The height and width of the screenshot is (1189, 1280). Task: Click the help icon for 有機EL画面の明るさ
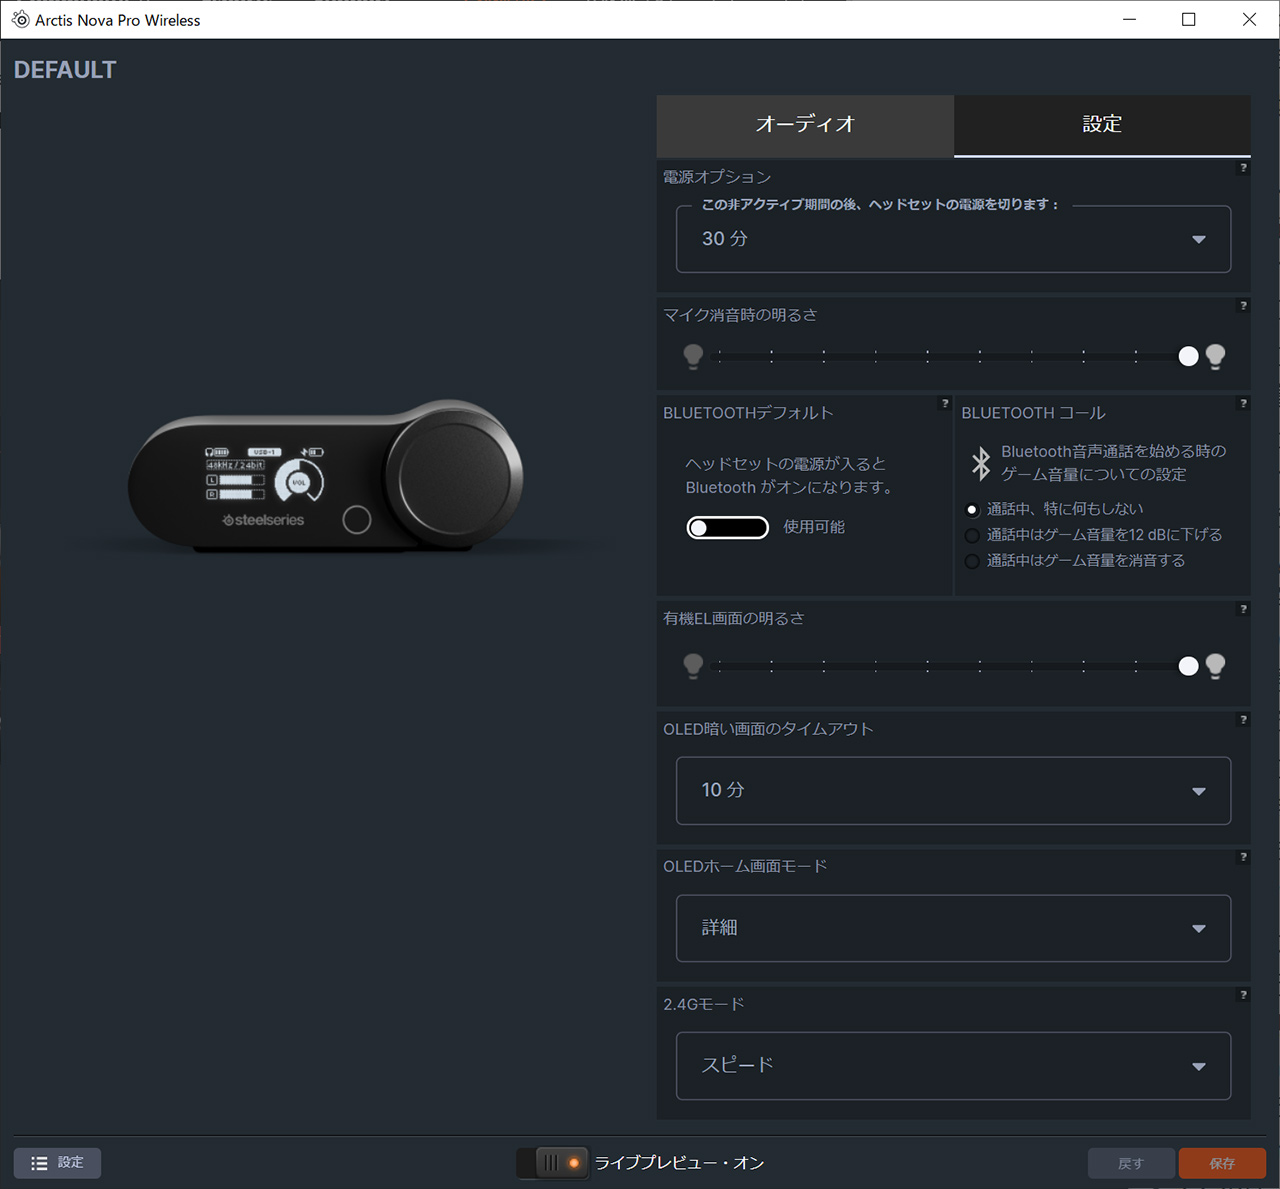[x=1243, y=609]
